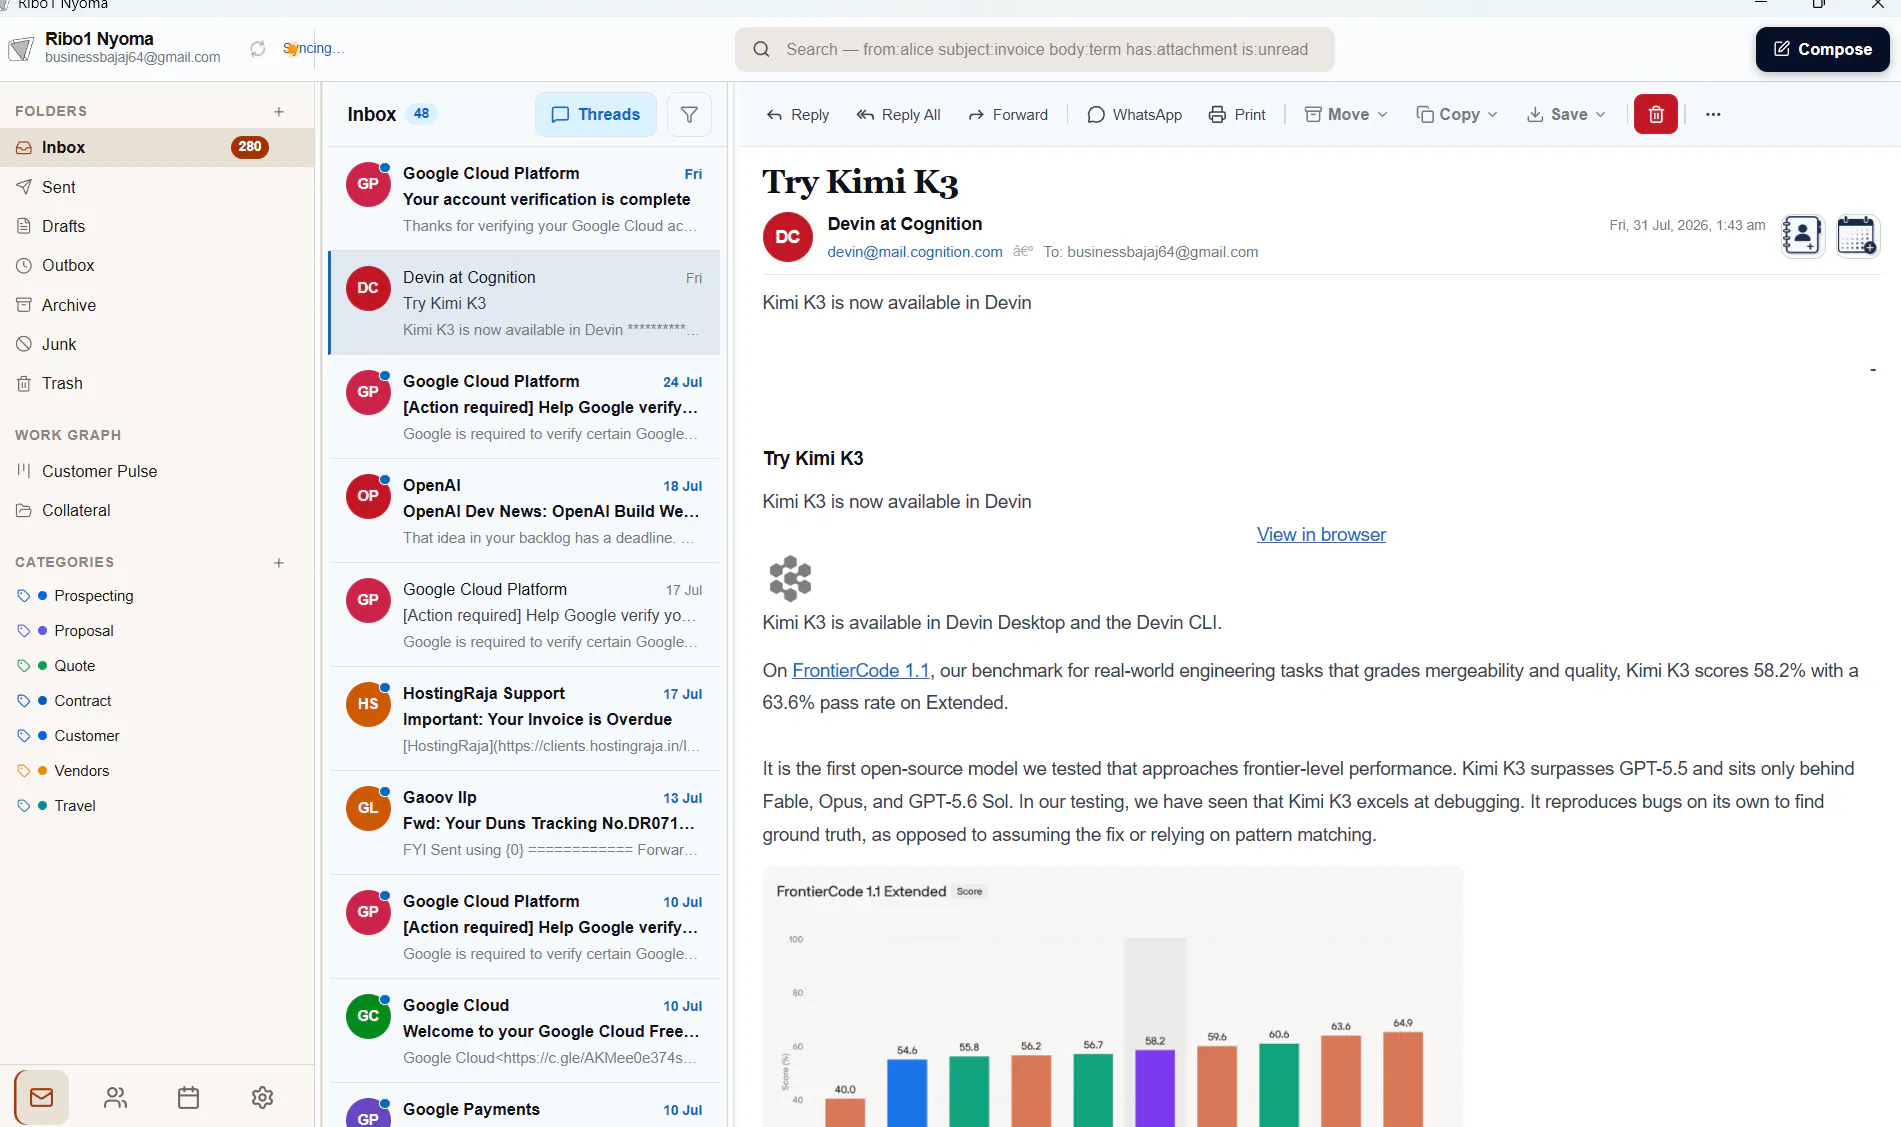Add a new category with plus icon
The width and height of the screenshot is (1901, 1127).
click(x=279, y=563)
